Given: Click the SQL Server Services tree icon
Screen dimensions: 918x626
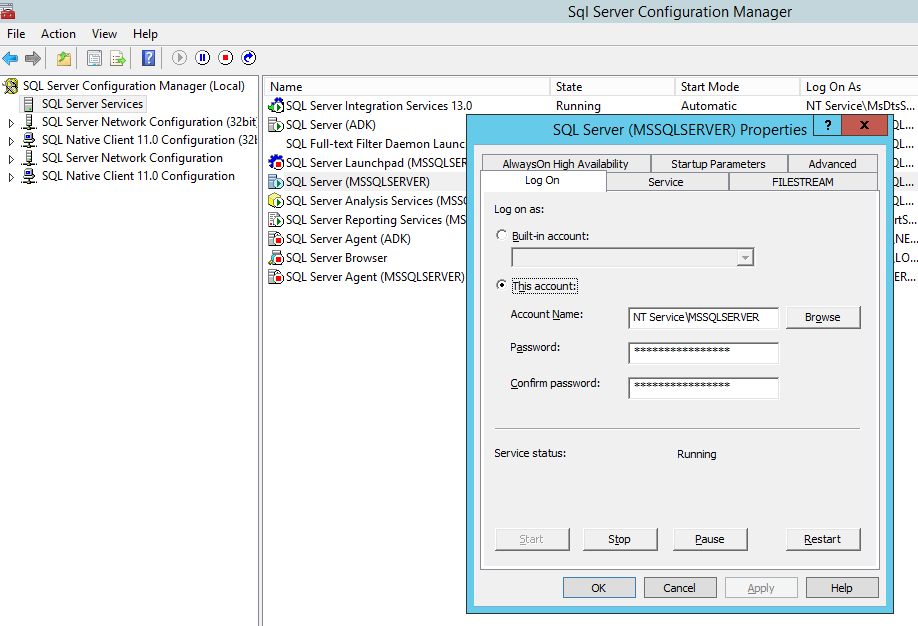Looking at the screenshot, I should [29, 104].
